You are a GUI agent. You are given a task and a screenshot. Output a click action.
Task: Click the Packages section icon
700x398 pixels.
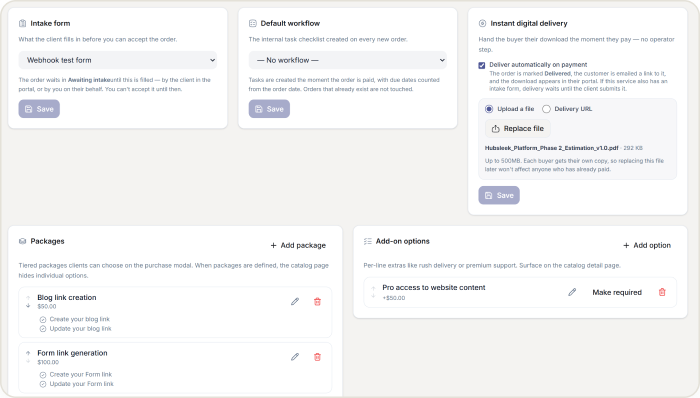coord(22,241)
